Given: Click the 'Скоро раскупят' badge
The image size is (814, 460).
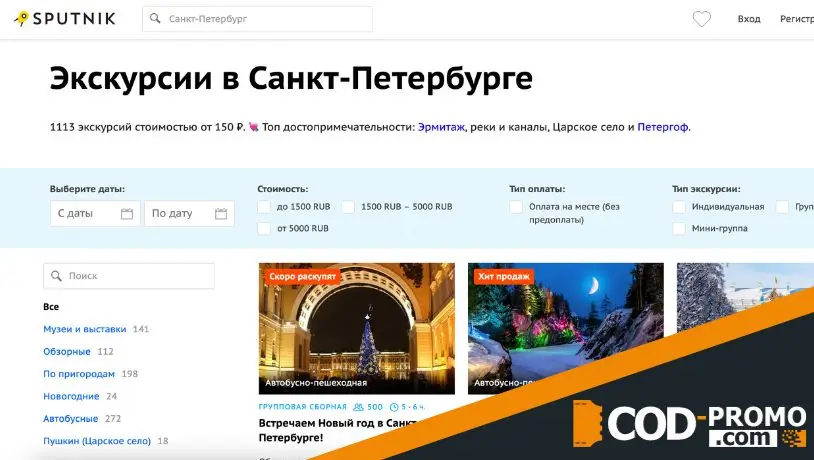Looking at the screenshot, I should 303,277.
